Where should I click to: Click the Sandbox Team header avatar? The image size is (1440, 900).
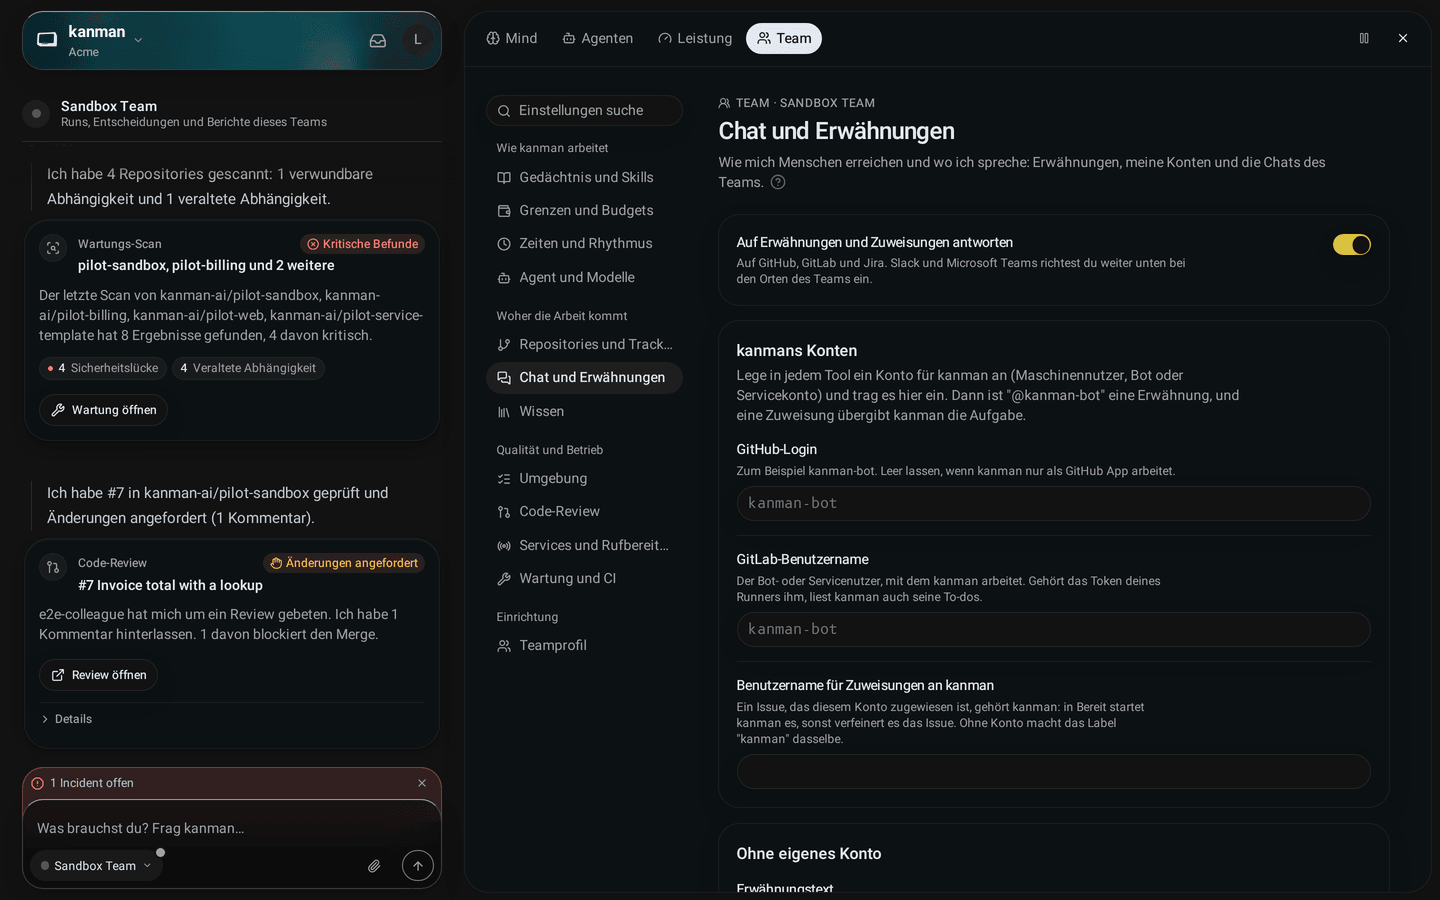(36, 114)
